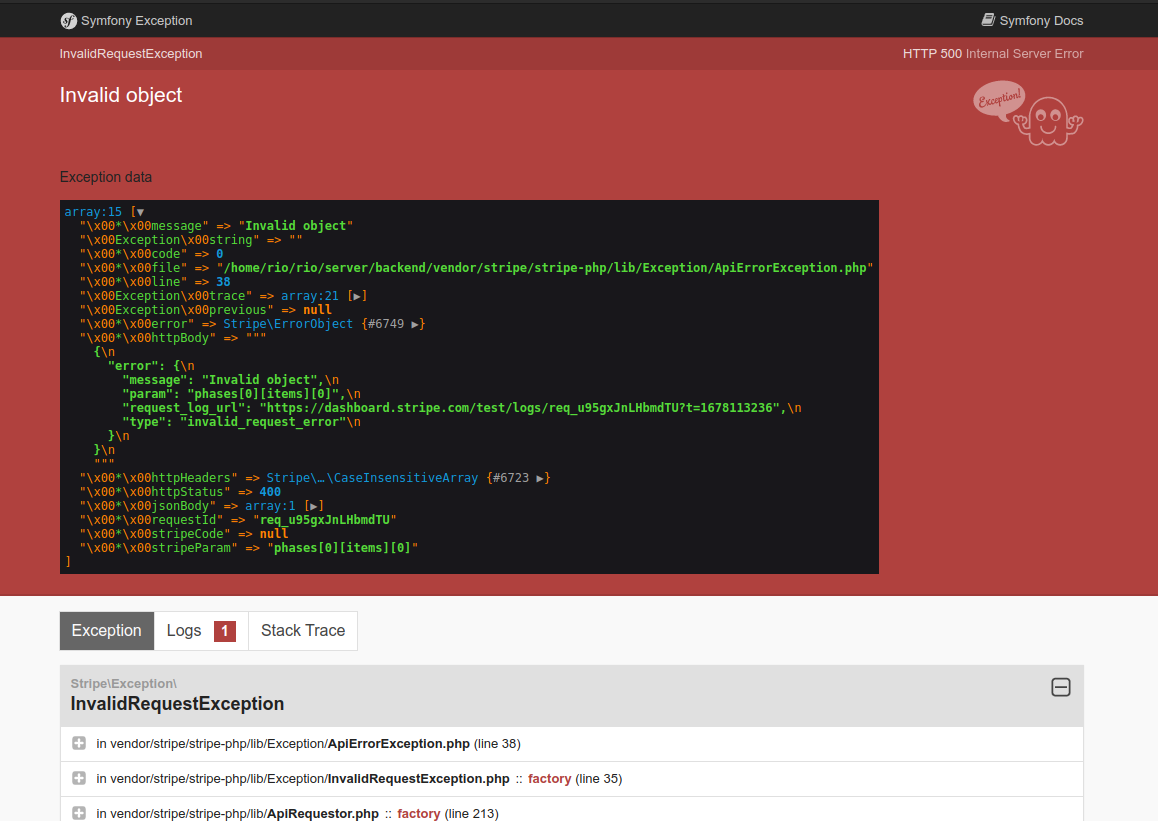
Task: Click the ApiErrorException.php file name
Action: pyautogui.click(x=399, y=743)
